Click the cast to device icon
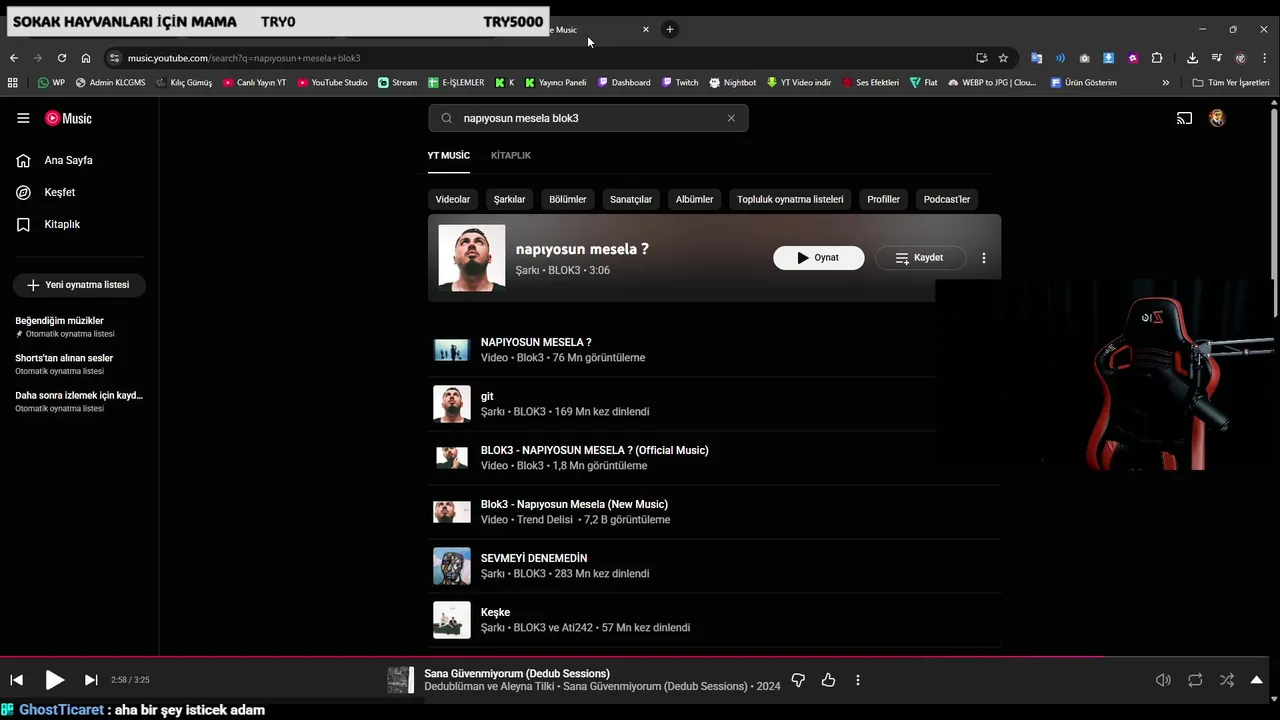Screen dimensions: 1280x720 coord(1184,118)
